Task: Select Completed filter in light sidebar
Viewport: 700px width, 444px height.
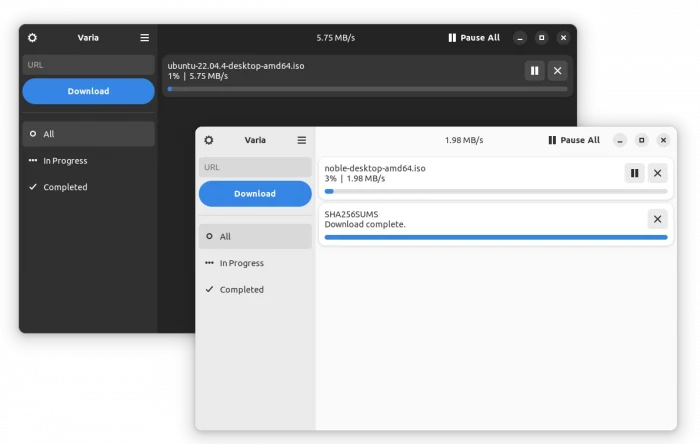Action: [241, 290]
